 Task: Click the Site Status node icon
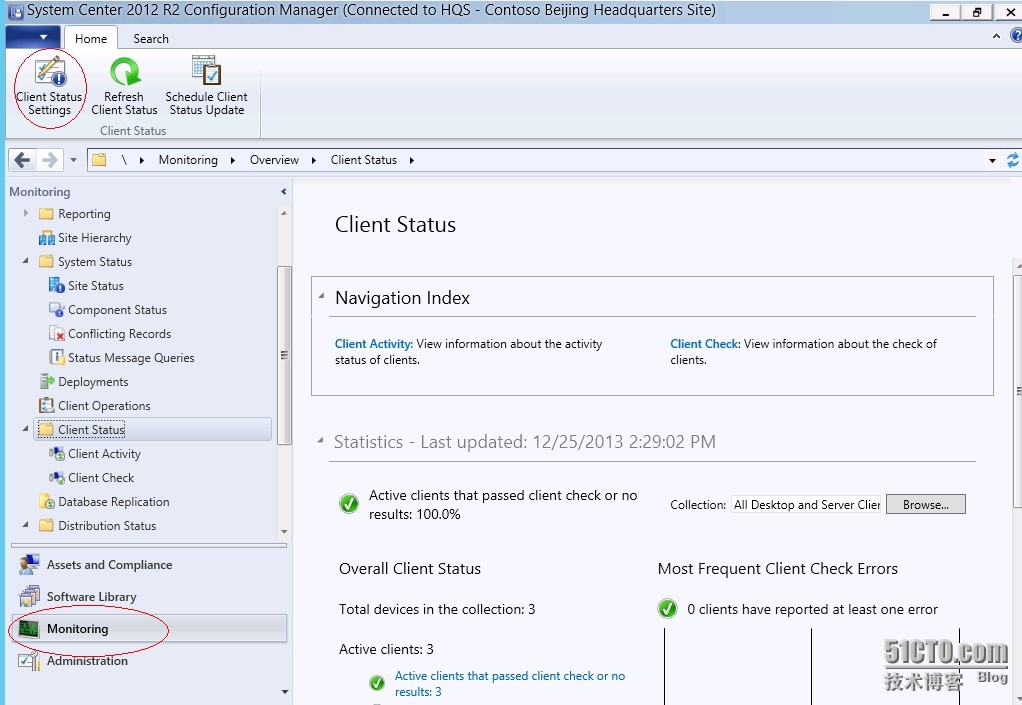coord(57,285)
